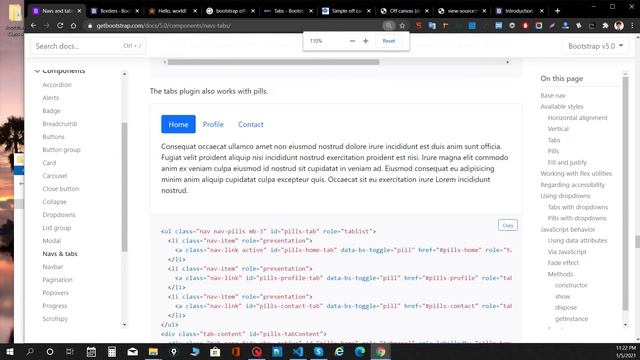The height and width of the screenshot is (360, 640).
Task: Open Chrome profile avatar menu
Action: pyautogui.click(x=619, y=25)
